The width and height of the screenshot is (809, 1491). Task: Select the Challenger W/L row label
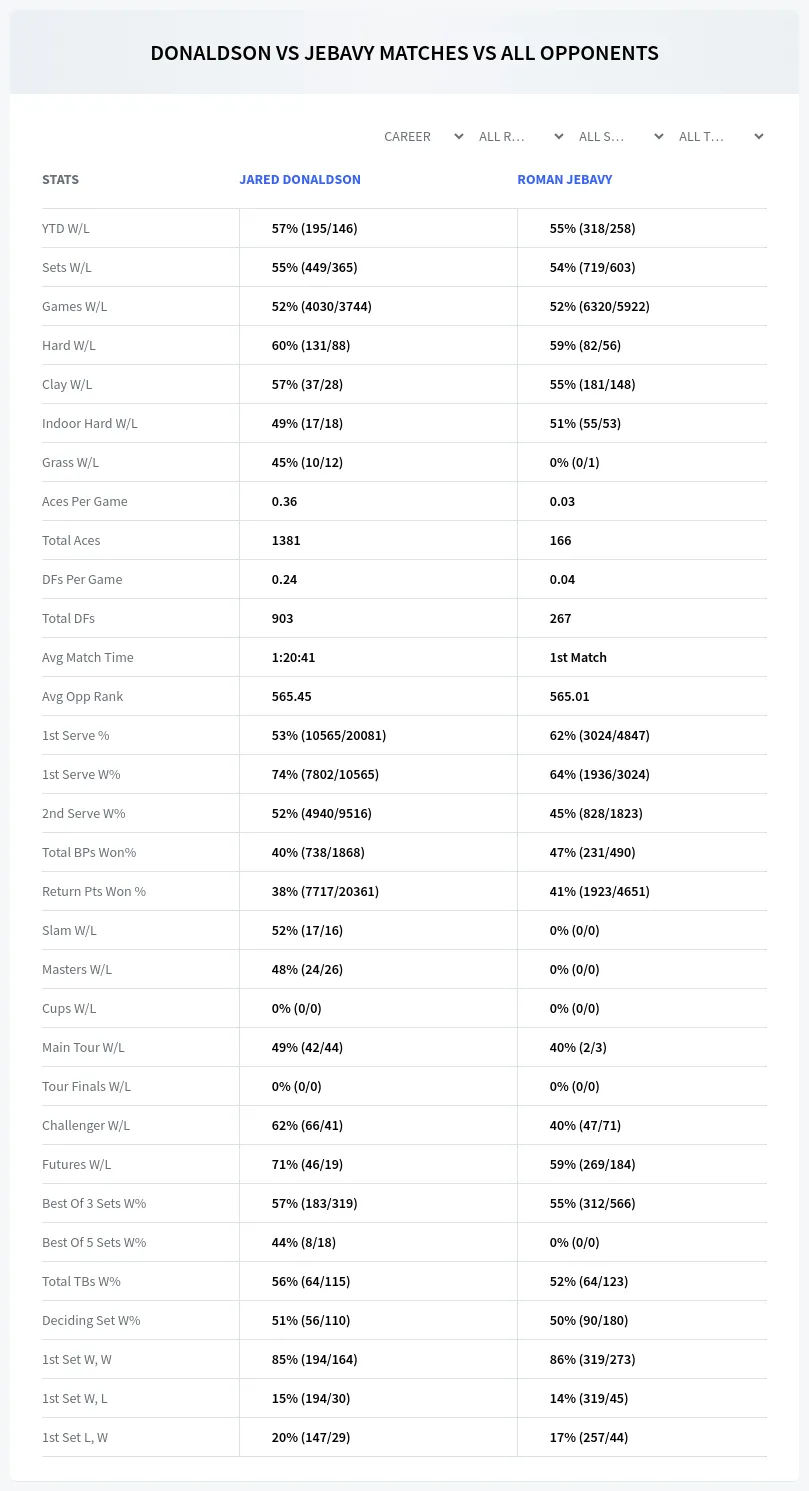click(86, 1125)
